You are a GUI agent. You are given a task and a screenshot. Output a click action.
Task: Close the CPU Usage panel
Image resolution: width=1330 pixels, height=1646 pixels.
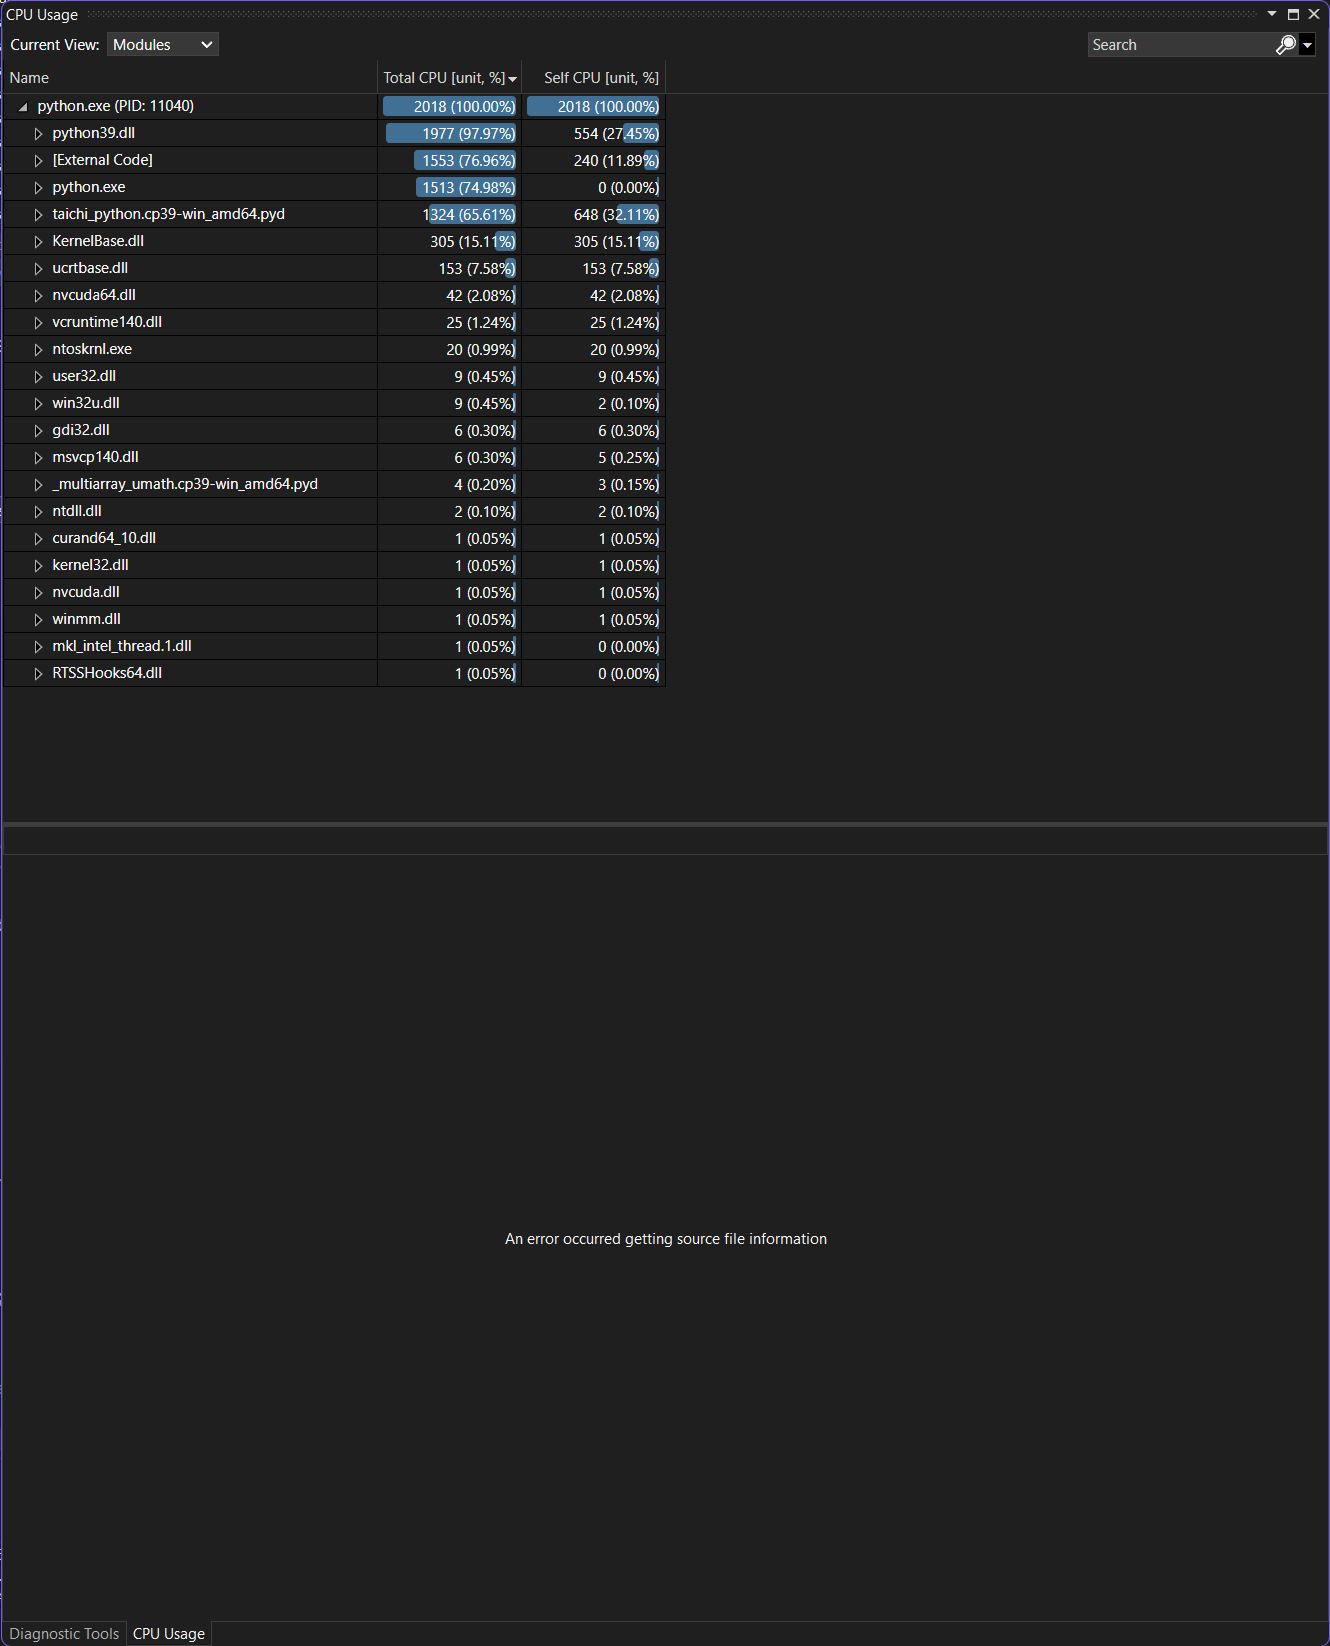(1314, 14)
